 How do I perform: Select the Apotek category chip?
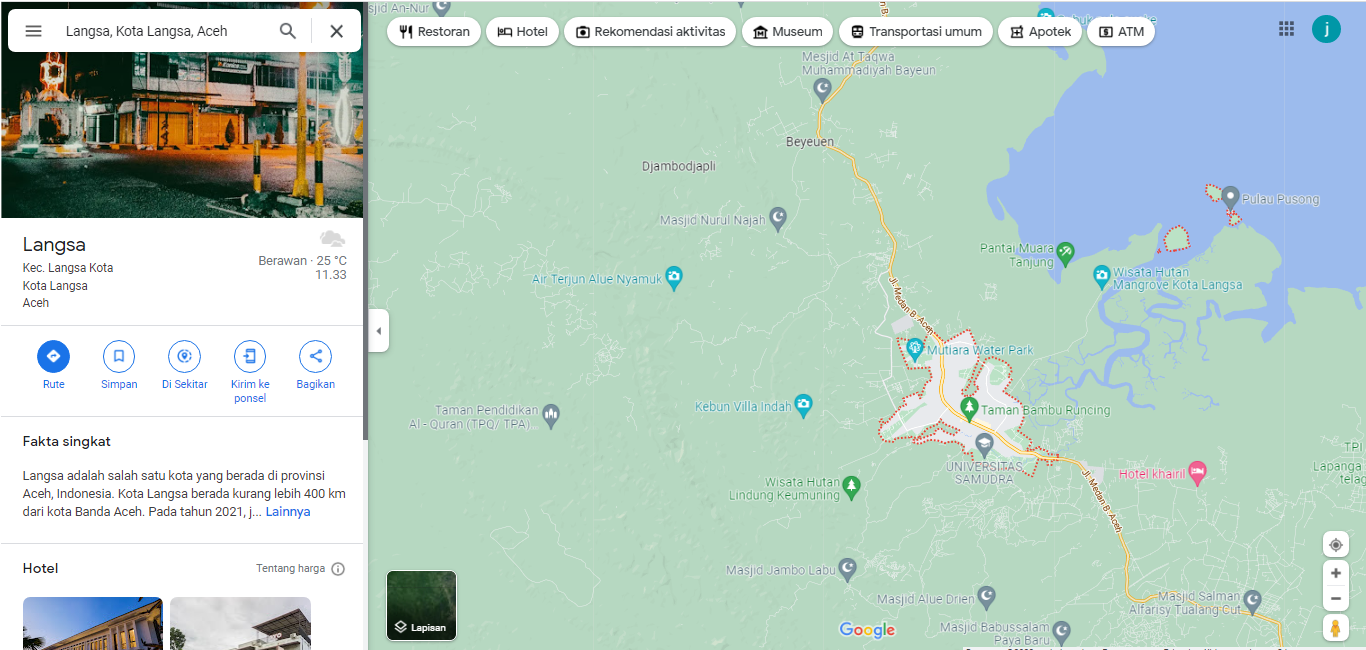[x=1040, y=32]
